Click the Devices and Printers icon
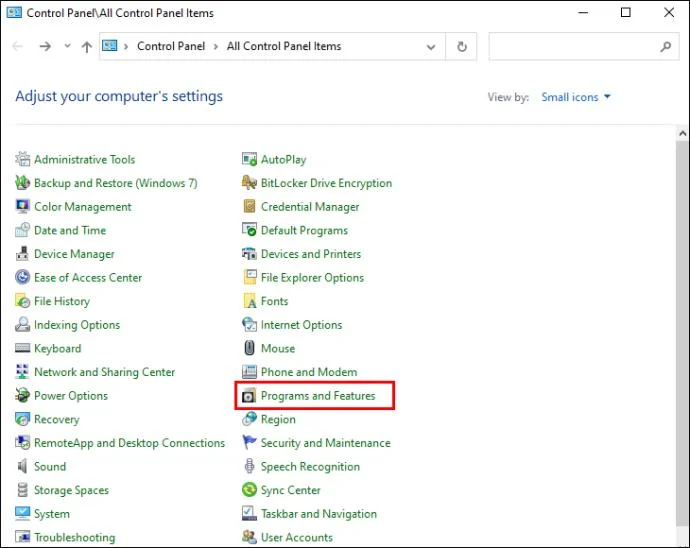Screen dimensions: 690x548 point(250,254)
